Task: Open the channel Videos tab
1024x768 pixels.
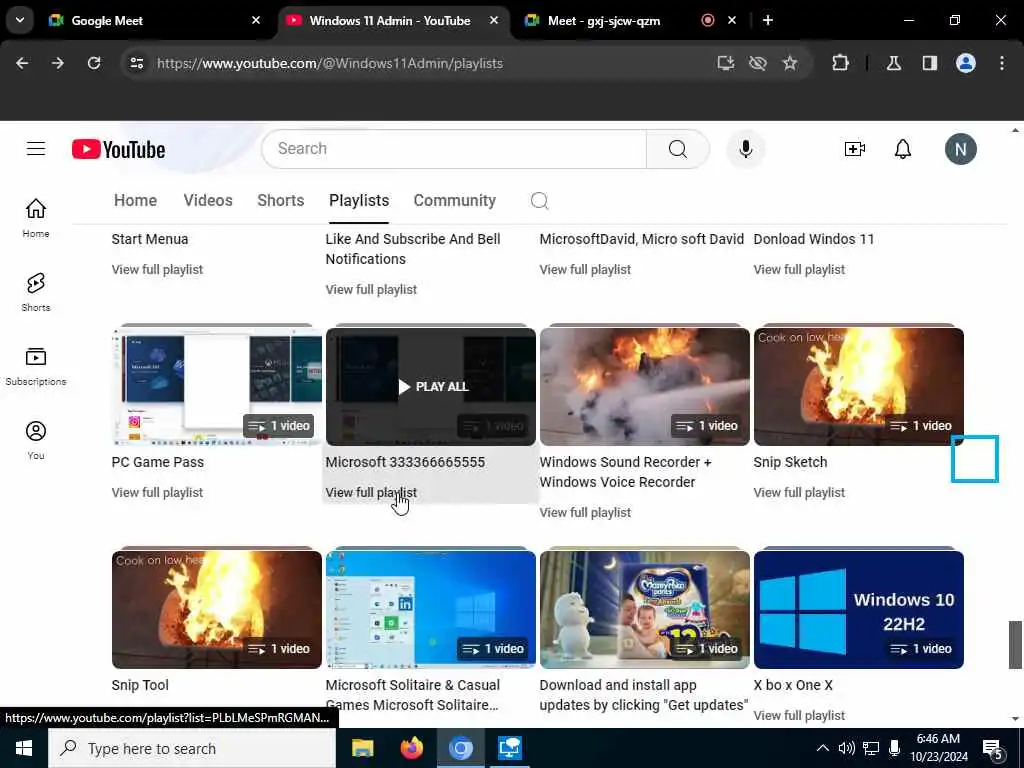Action: [208, 200]
